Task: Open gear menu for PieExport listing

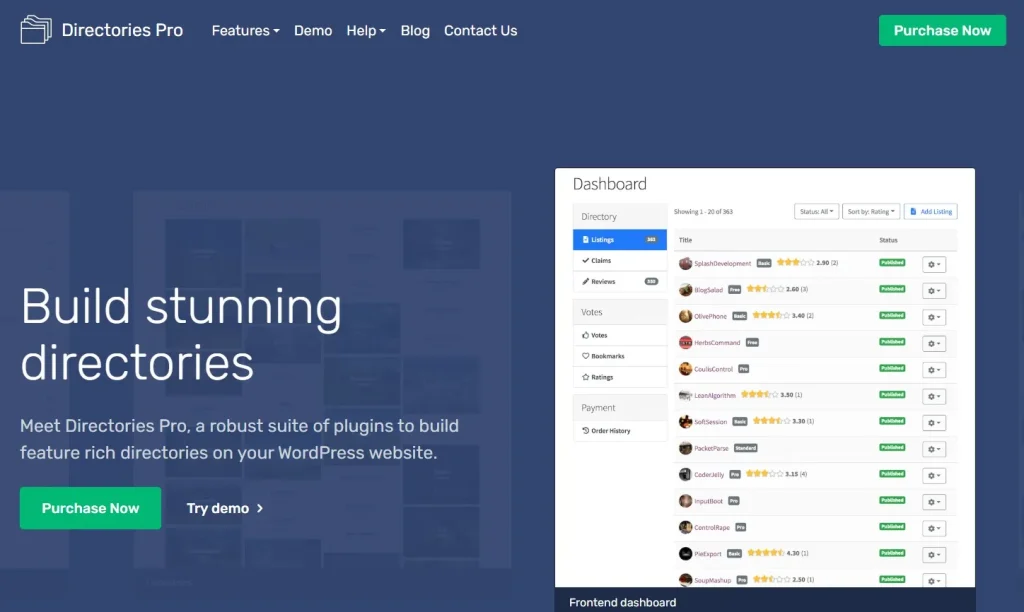Action: coord(934,555)
